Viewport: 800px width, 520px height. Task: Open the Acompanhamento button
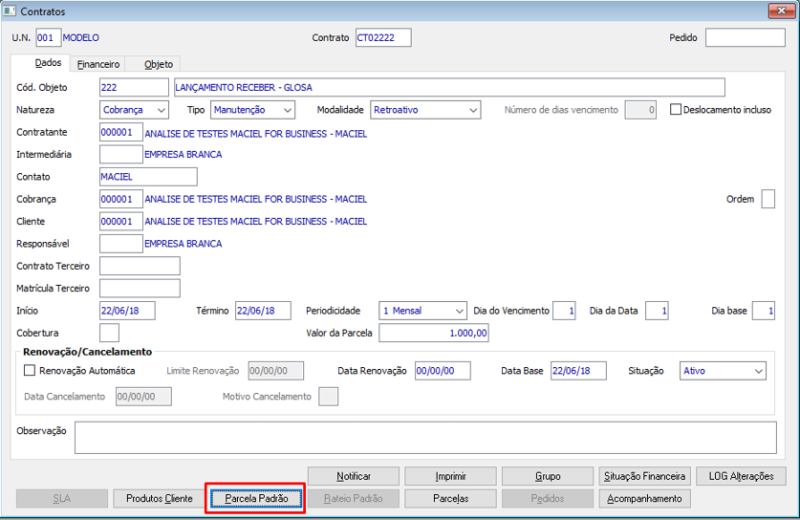pyautogui.click(x=645, y=499)
